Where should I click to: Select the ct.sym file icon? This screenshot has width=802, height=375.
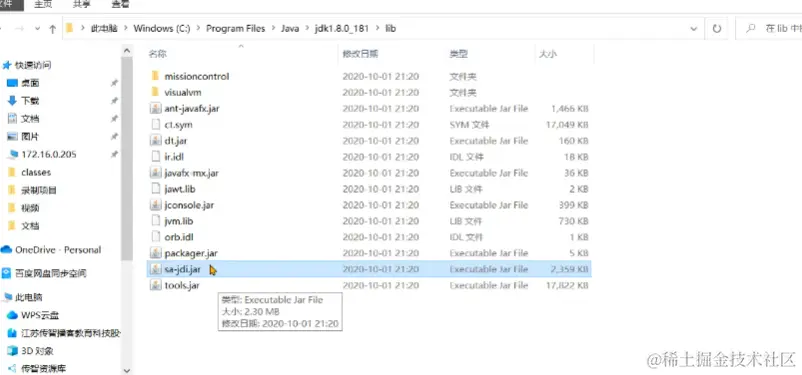pos(155,124)
